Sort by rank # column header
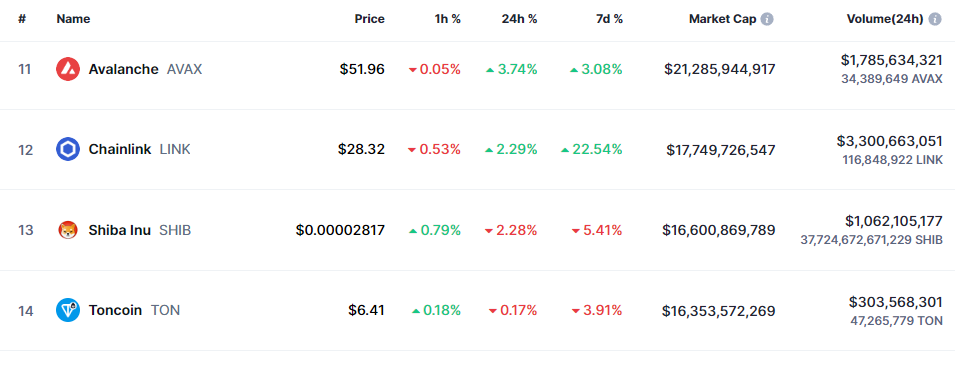This screenshot has width=955, height=369. [x=22, y=19]
